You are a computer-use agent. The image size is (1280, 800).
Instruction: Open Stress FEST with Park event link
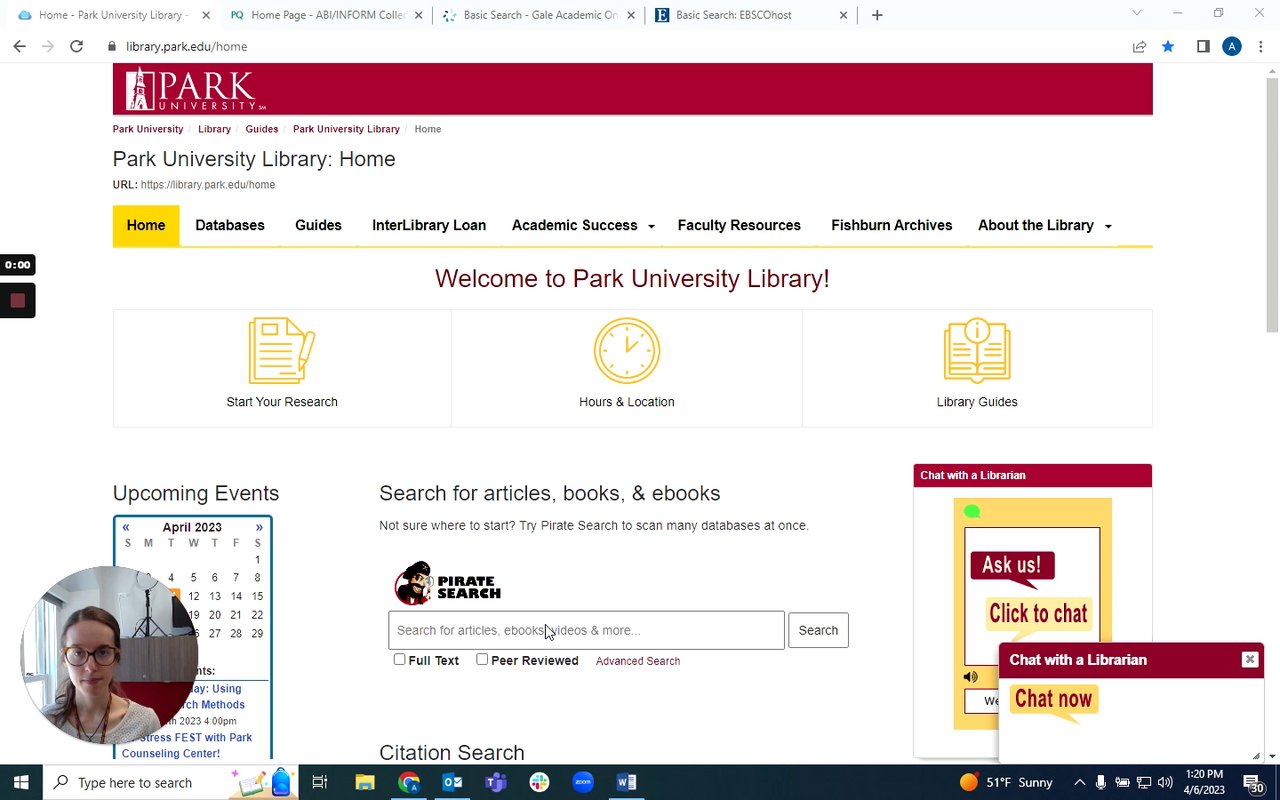[x=187, y=745]
